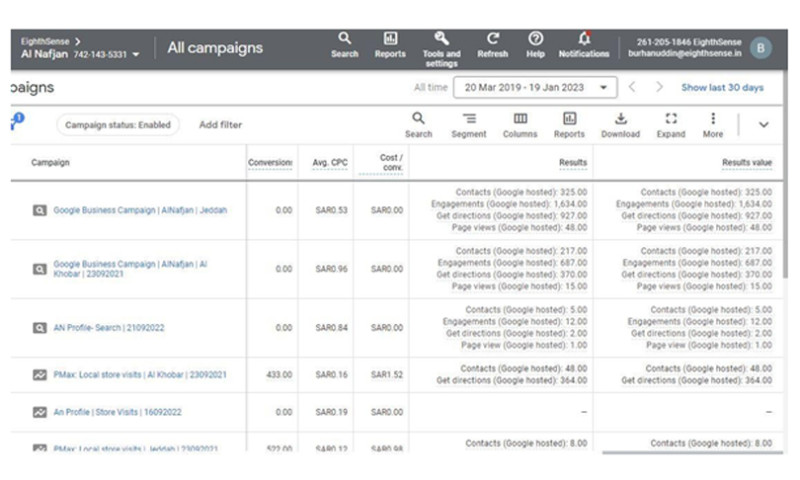This screenshot has height=480, width=800.
Task: Collapse the chart with chevron arrow
Action: [764, 125]
